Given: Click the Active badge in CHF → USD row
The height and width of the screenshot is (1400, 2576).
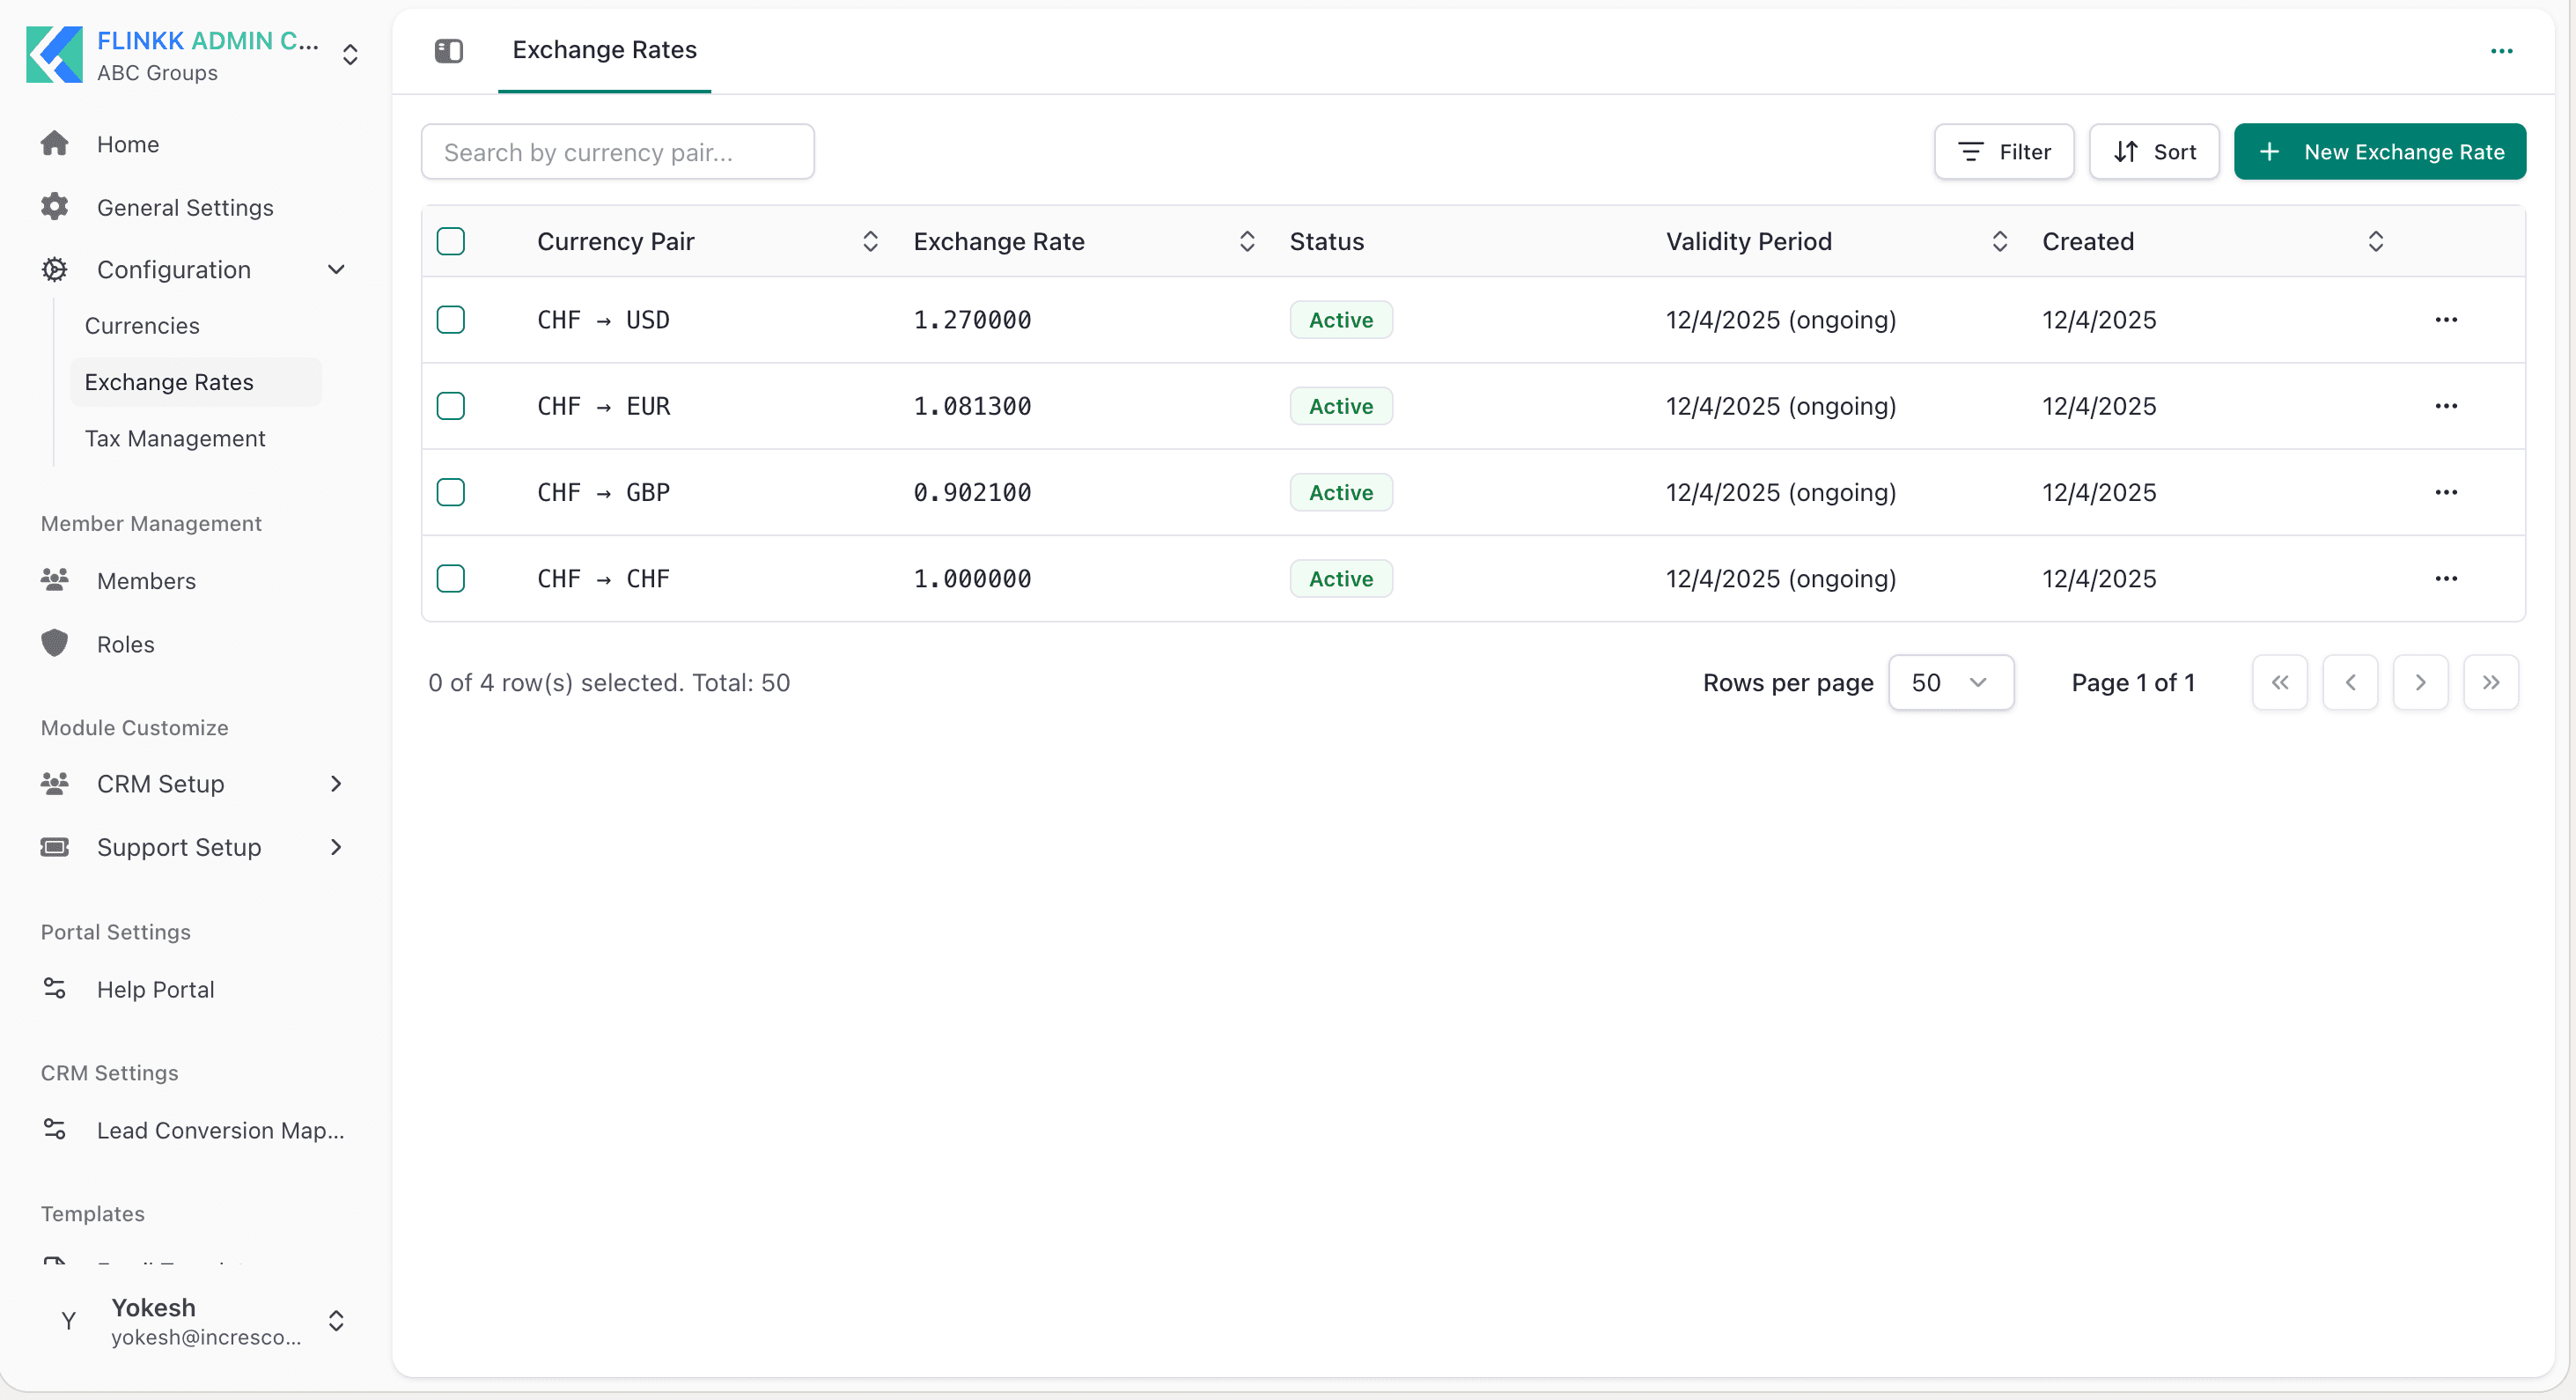Looking at the screenshot, I should pyautogui.click(x=1341, y=320).
